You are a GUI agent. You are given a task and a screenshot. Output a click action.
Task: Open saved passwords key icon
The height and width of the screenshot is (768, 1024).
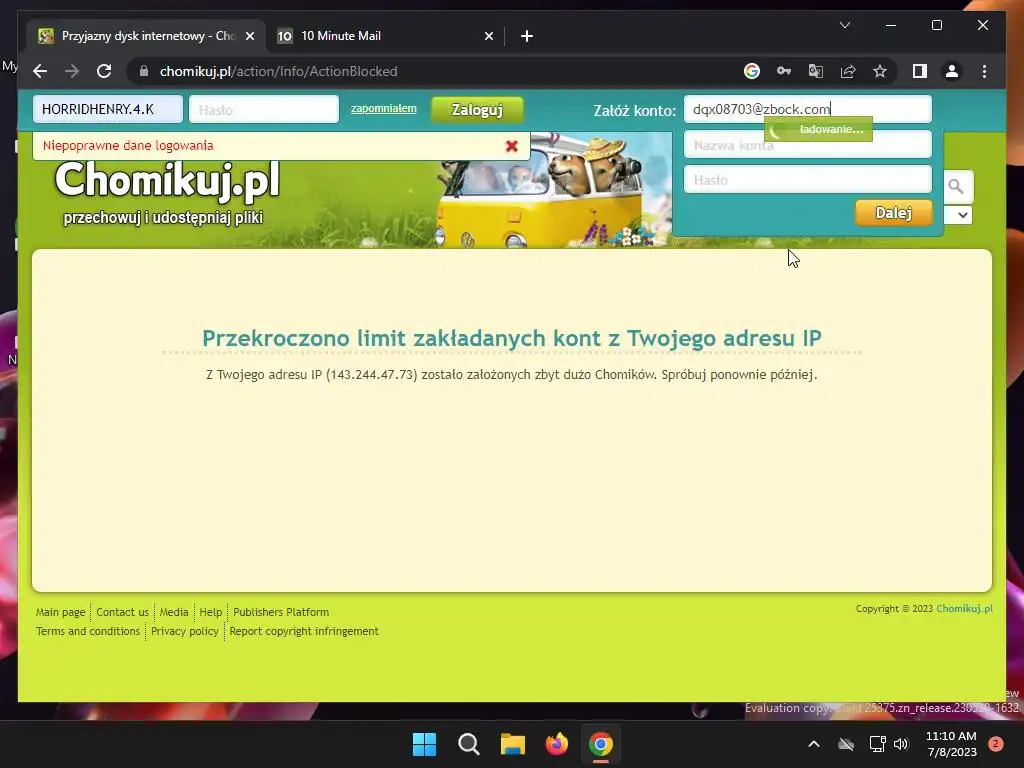(784, 71)
